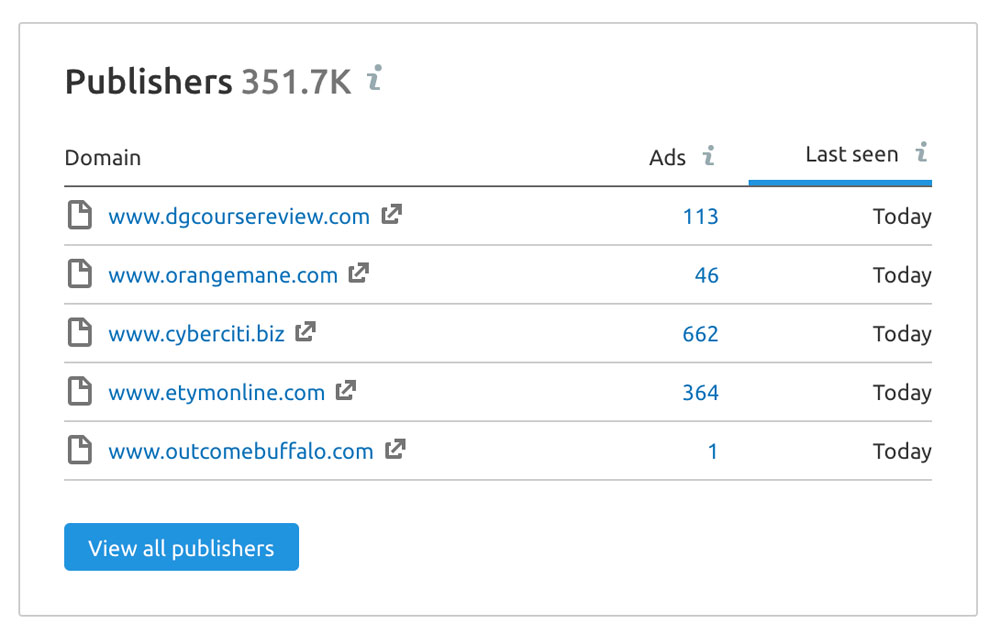
Task: Click the page icon in cyberciti.biz row
Action: click(x=80, y=332)
